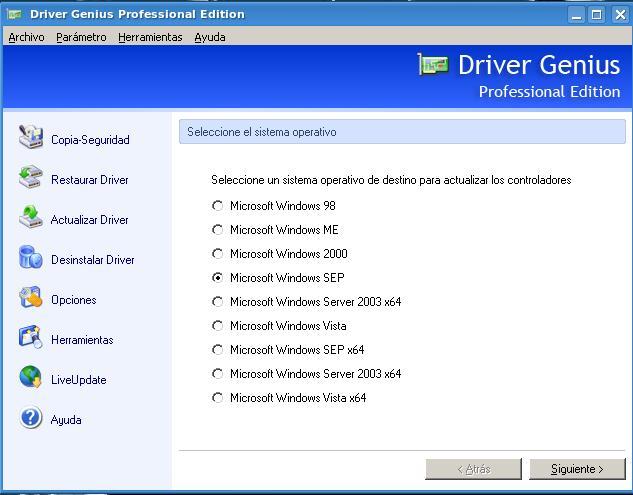The width and height of the screenshot is (633, 495).
Task: Click the Actualizar Driver sidebar label
Action: click(90, 220)
